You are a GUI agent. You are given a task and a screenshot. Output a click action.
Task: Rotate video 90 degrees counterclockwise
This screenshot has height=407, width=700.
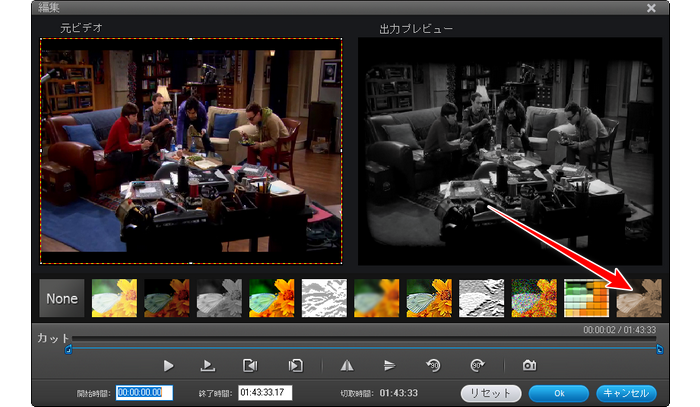tap(432, 366)
